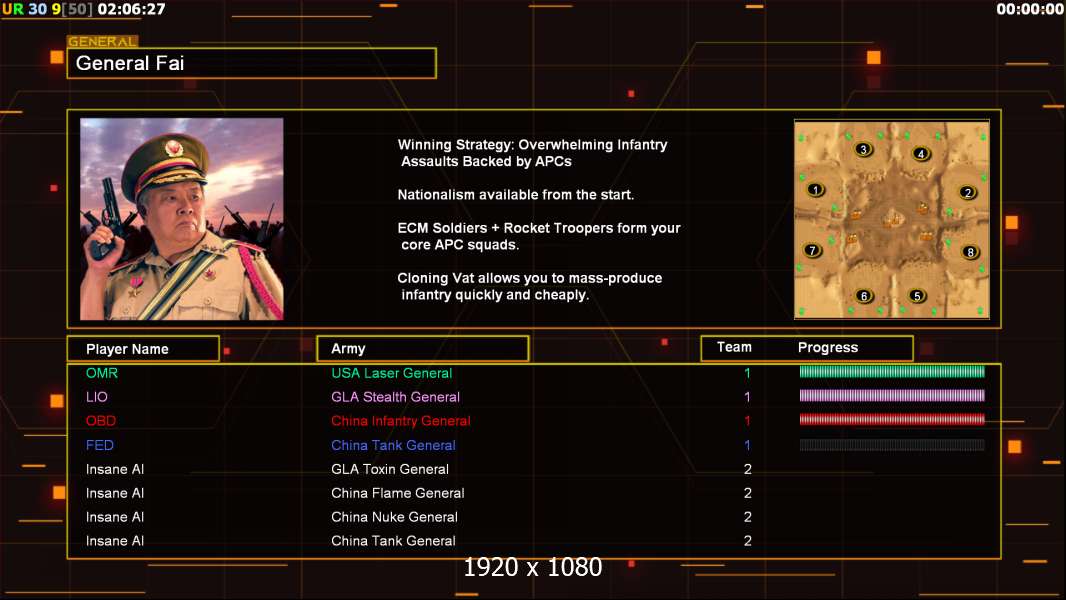Click the 02:06:27 timer at top left

(131, 9)
